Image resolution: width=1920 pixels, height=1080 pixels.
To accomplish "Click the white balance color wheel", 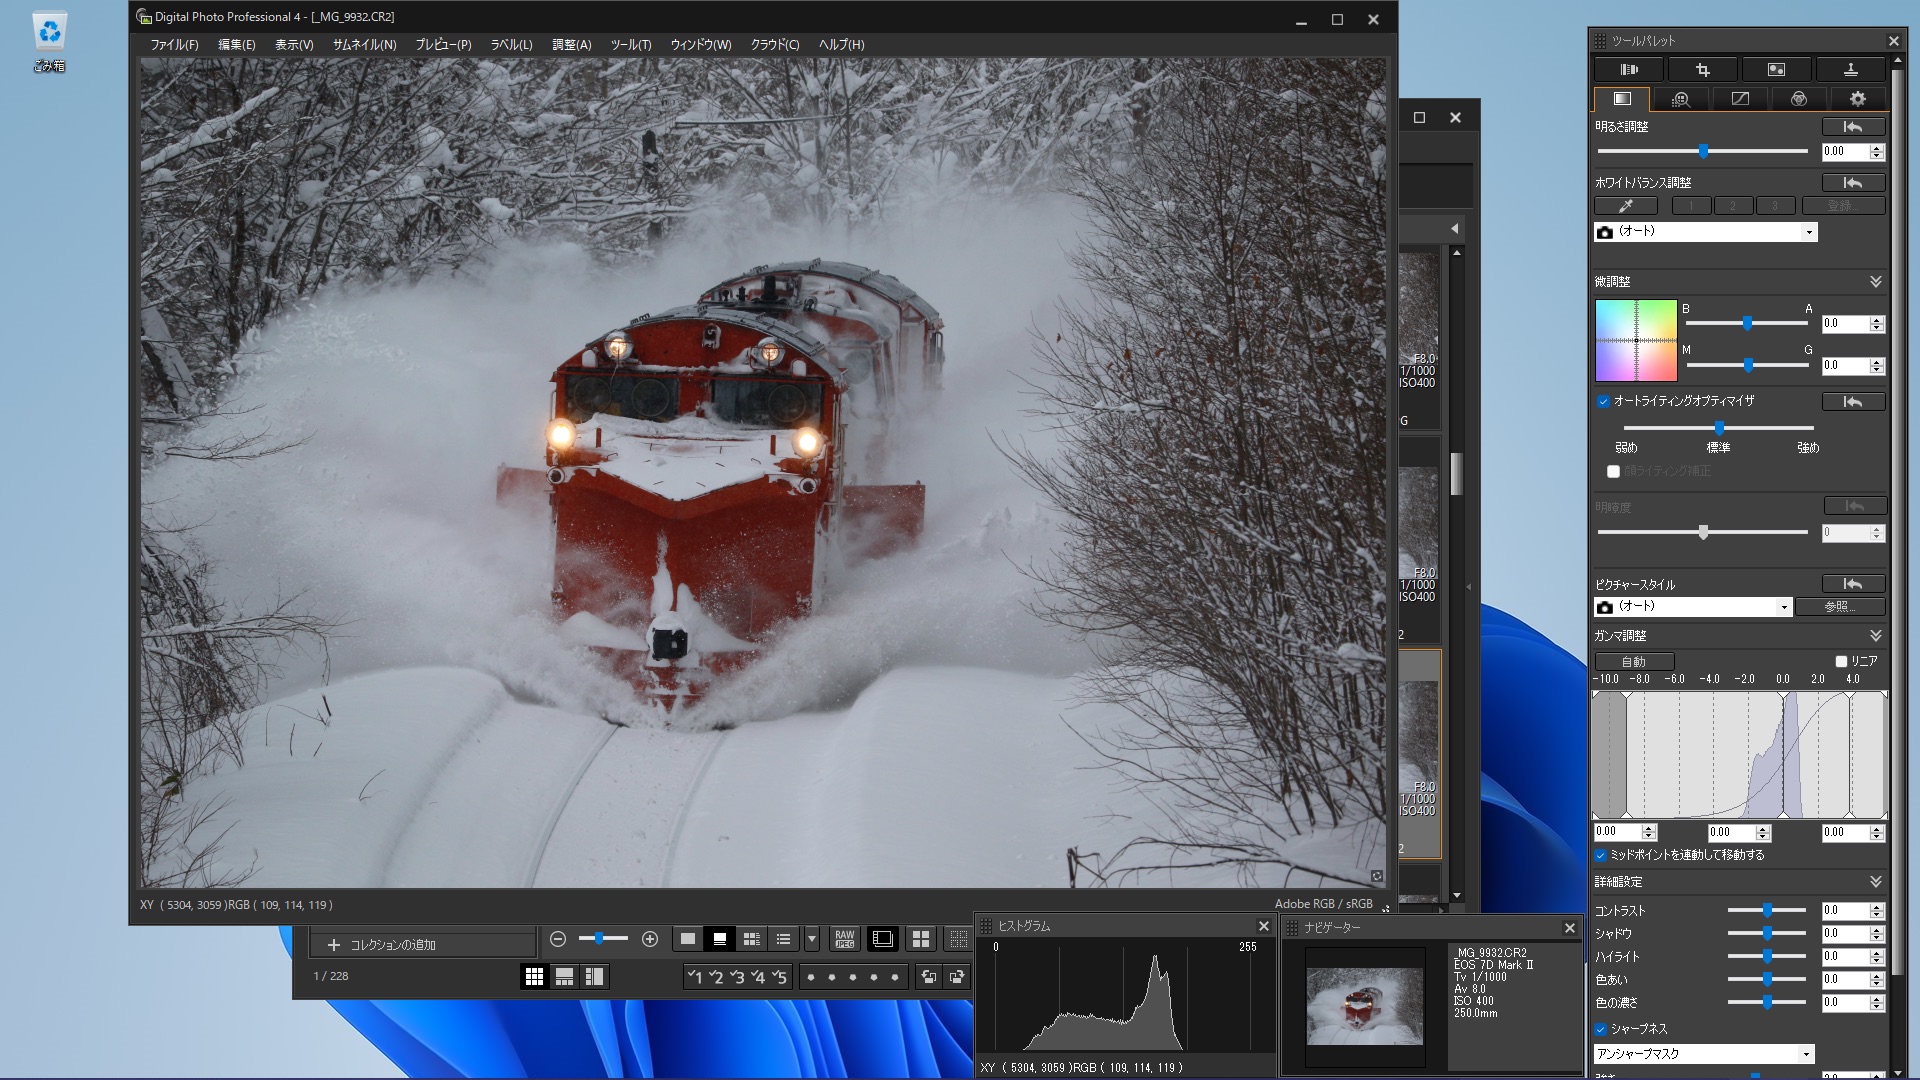I will [1636, 340].
